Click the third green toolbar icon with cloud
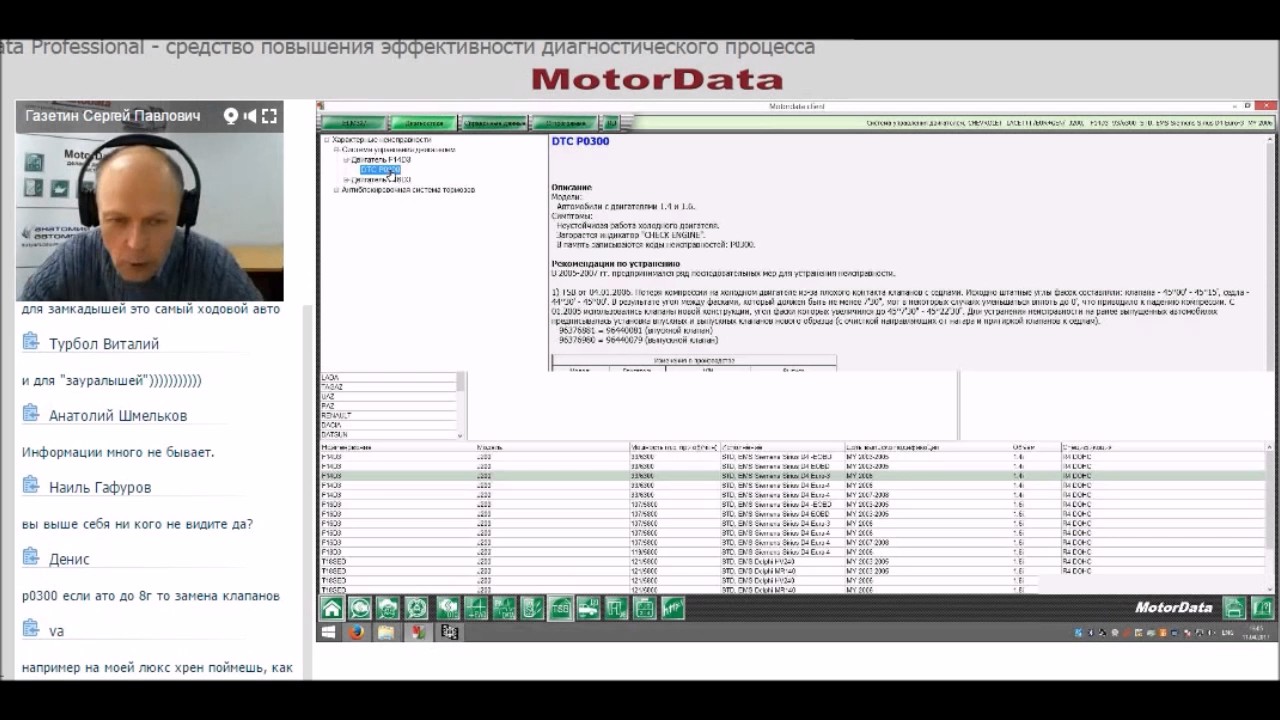The height and width of the screenshot is (720, 1280). point(388,607)
